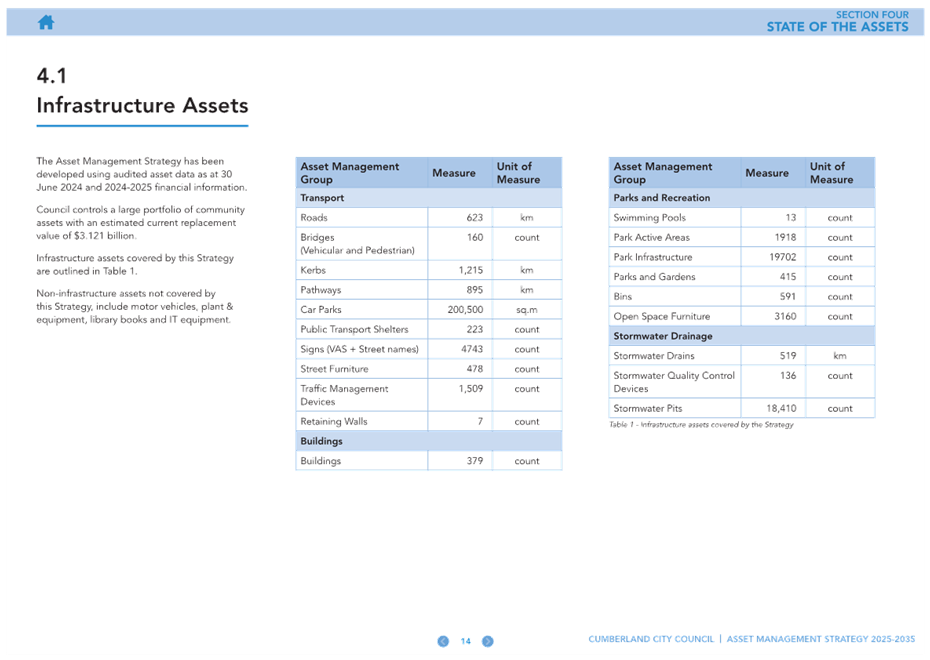Click the Signs value 4743
This screenshot has height=660, width=930.
(x=472, y=349)
